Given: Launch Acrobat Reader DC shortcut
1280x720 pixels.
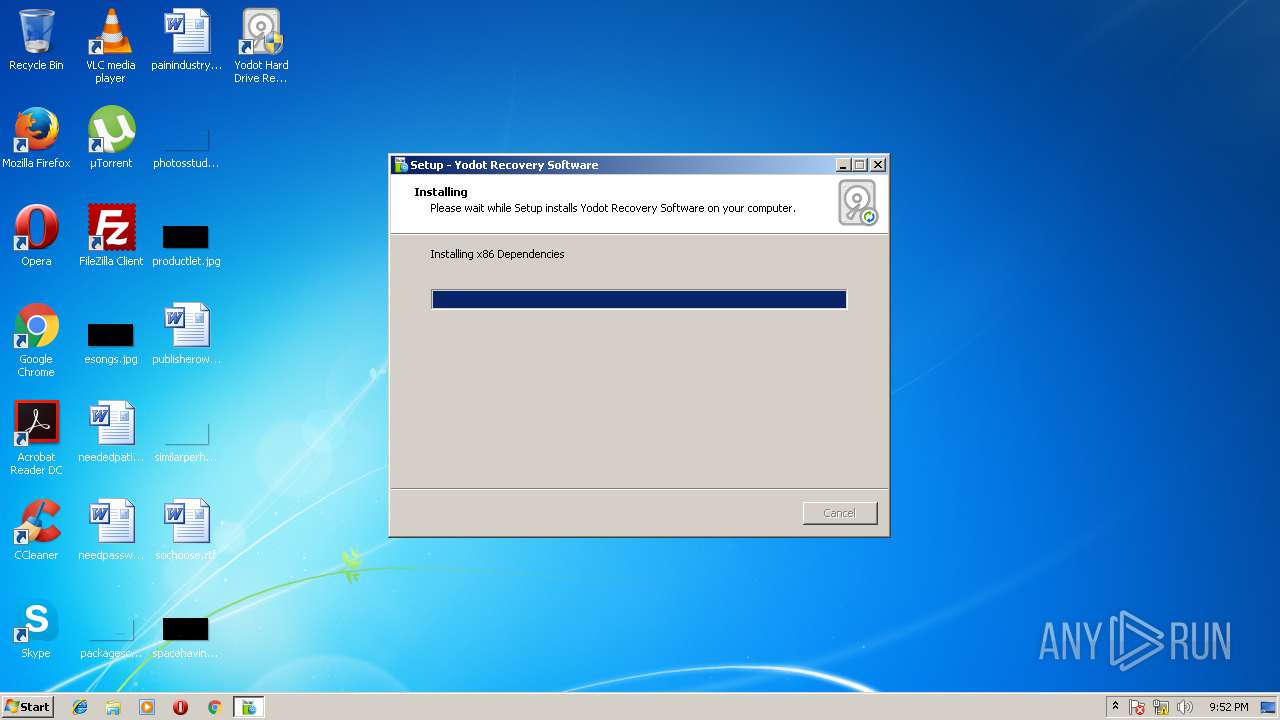Looking at the screenshot, I should pyautogui.click(x=36, y=438).
